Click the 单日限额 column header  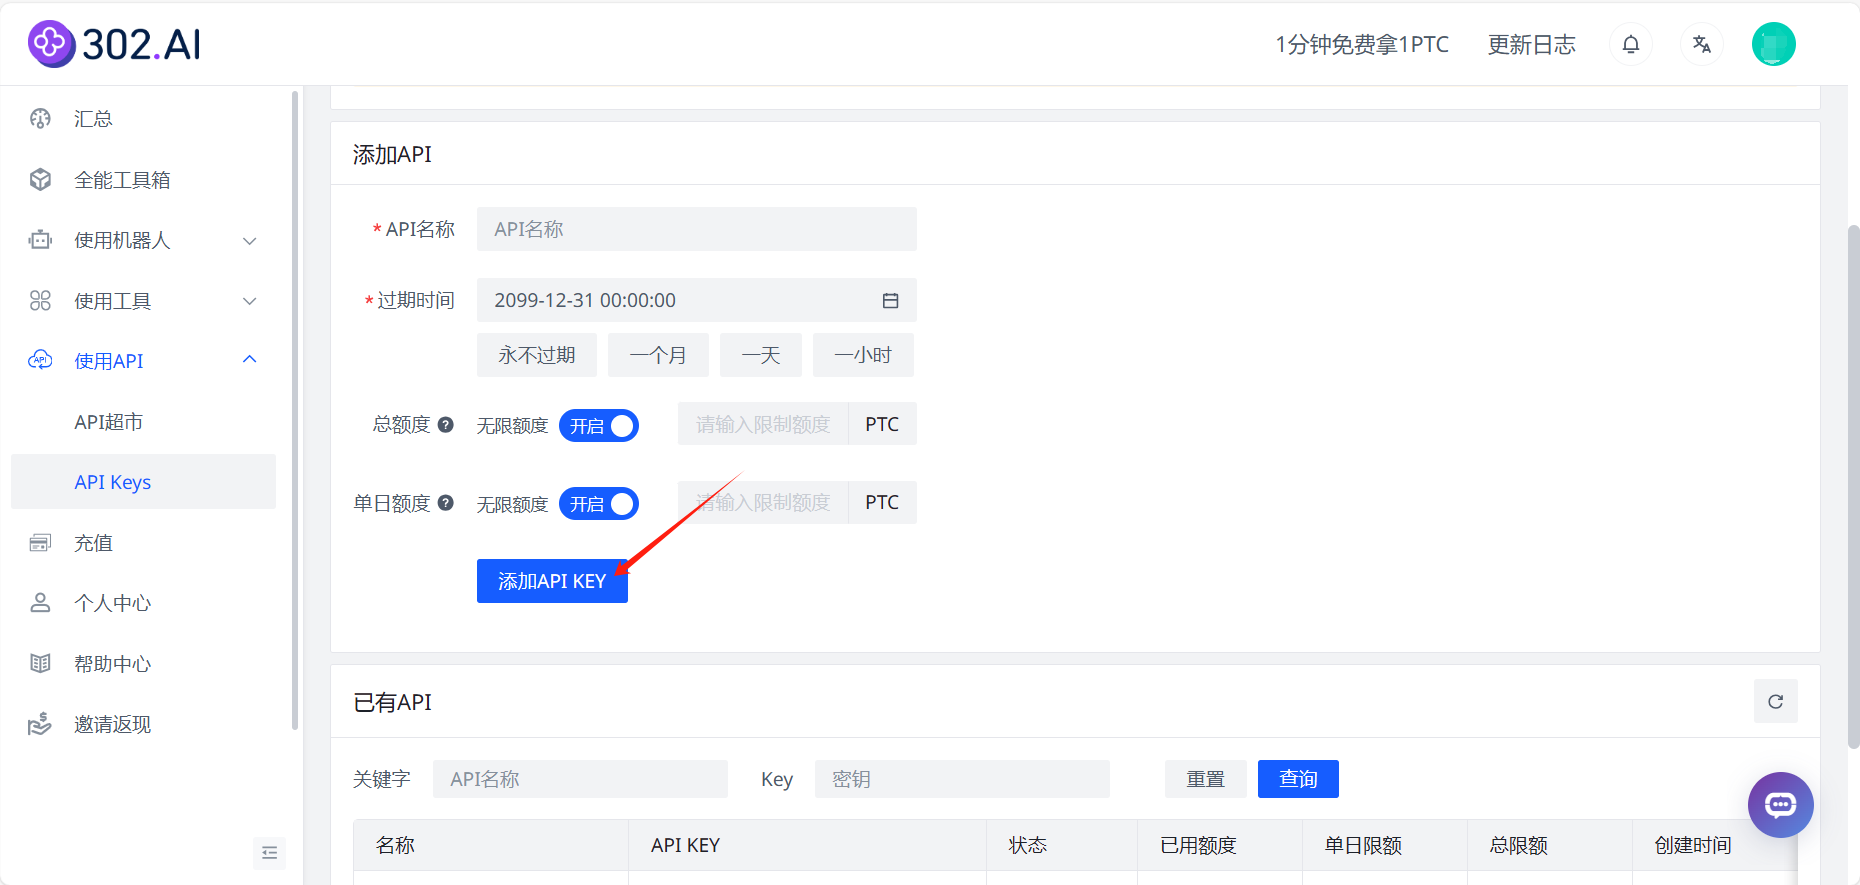1385,845
